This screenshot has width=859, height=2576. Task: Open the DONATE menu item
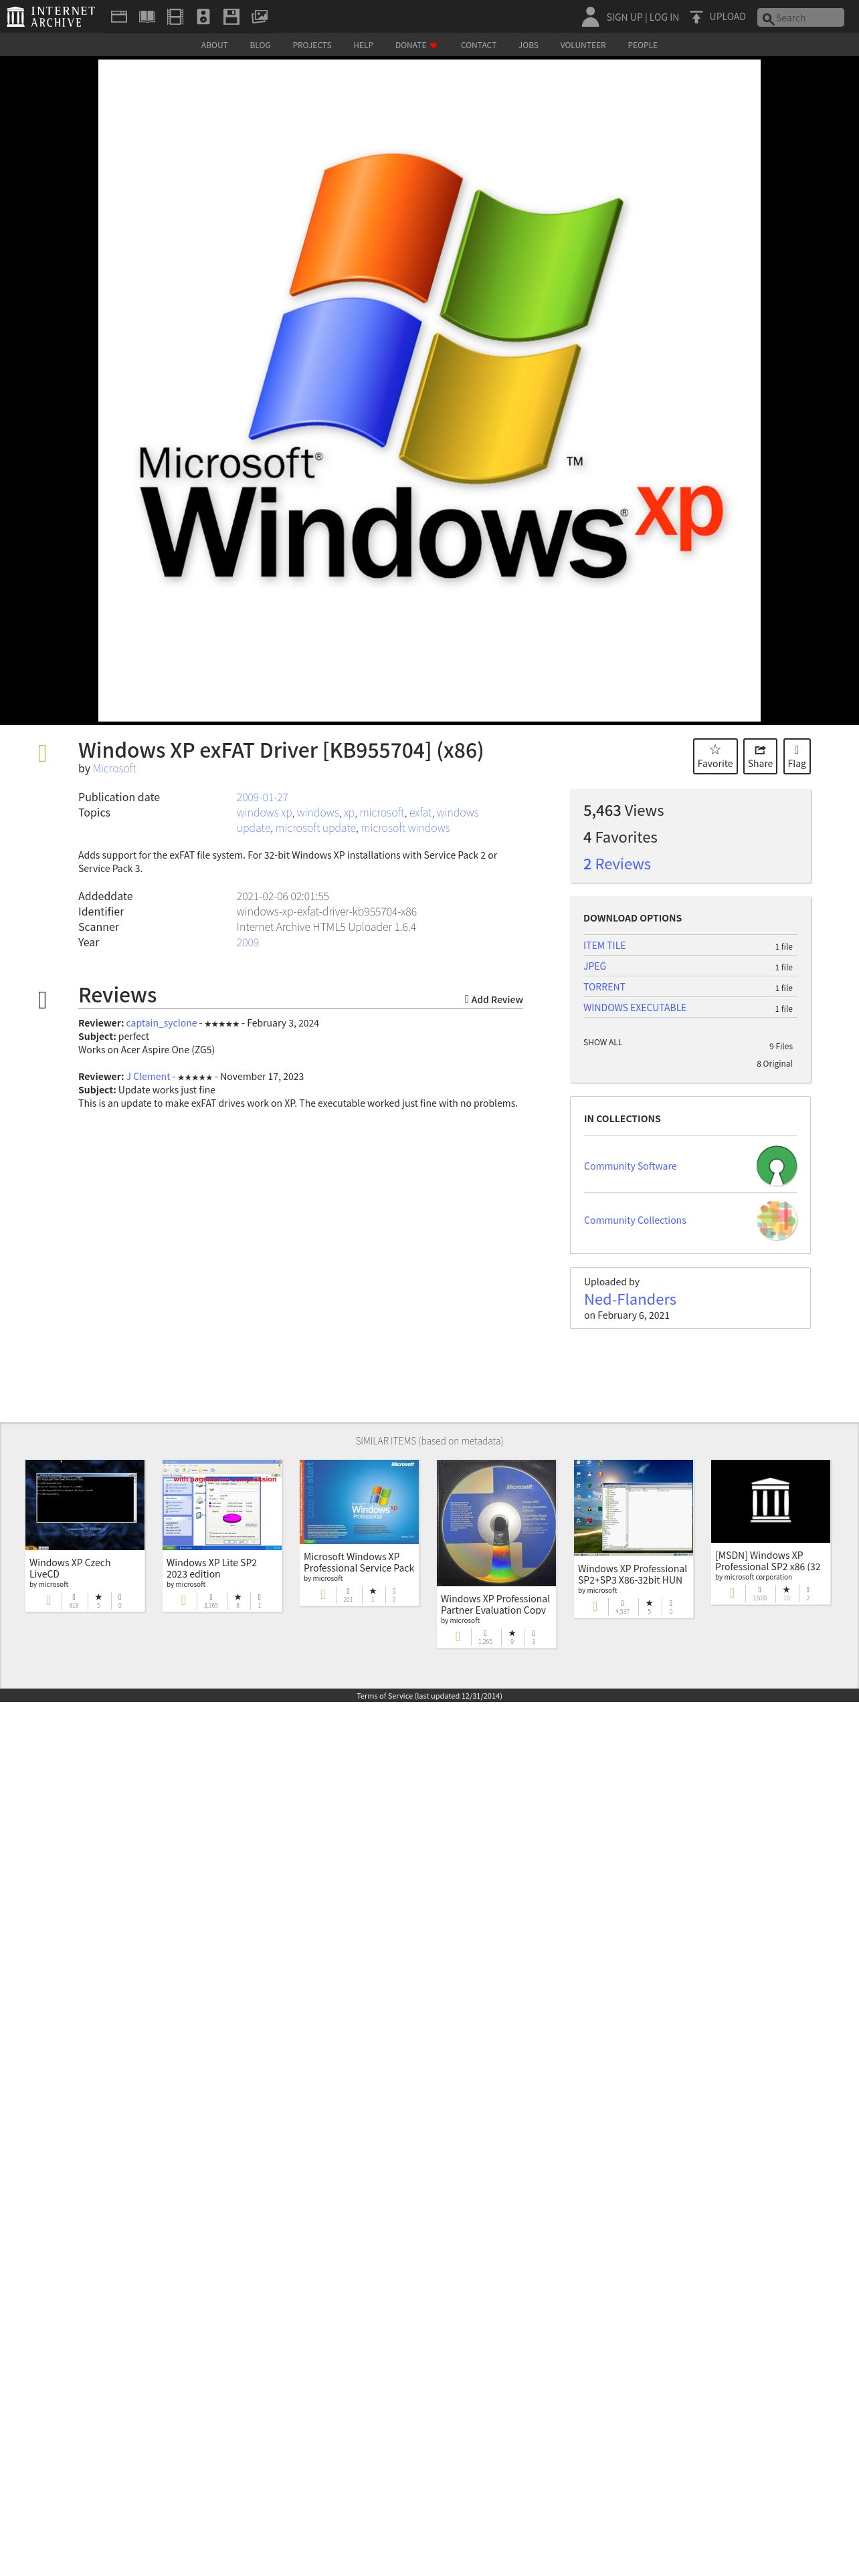(x=416, y=45)
